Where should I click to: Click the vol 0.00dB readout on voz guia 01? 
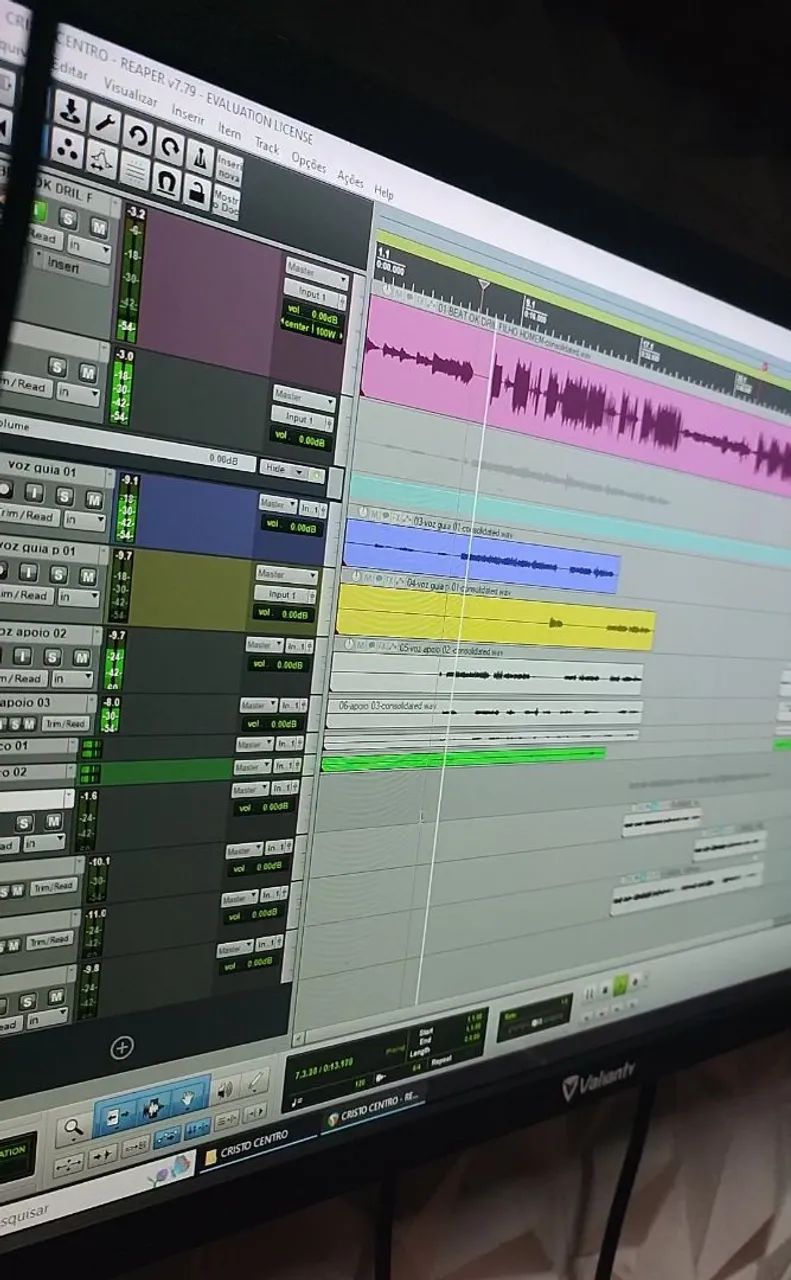(x=290, y=526)
